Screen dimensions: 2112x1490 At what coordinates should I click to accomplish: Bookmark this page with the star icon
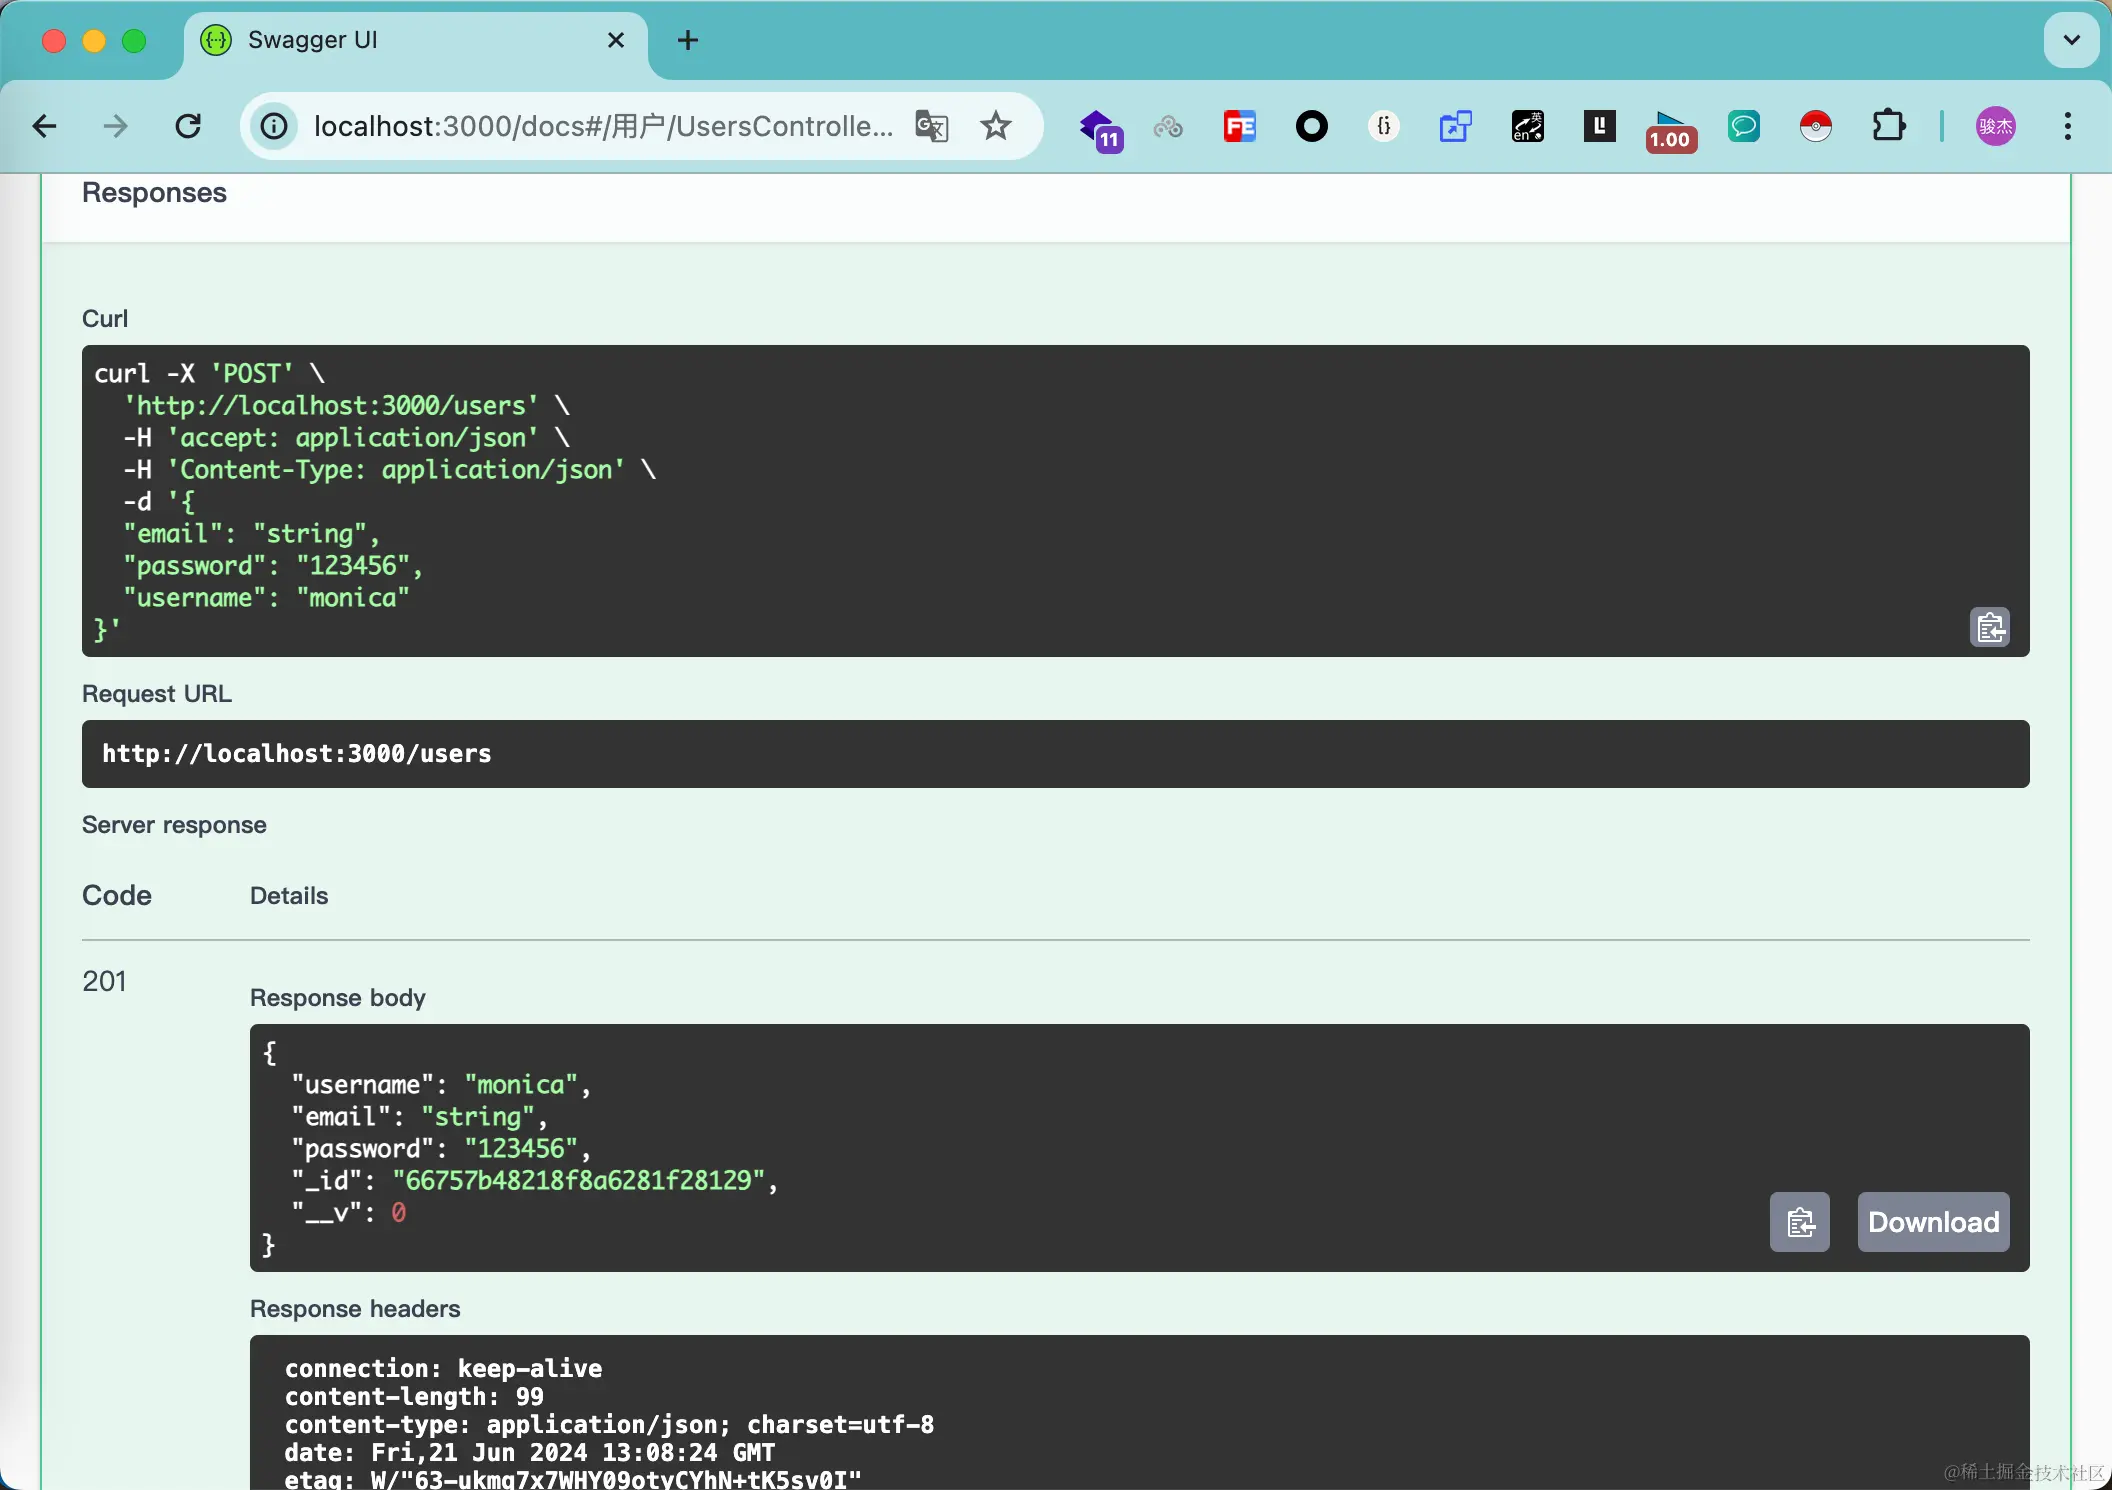[x=995, y=127]
